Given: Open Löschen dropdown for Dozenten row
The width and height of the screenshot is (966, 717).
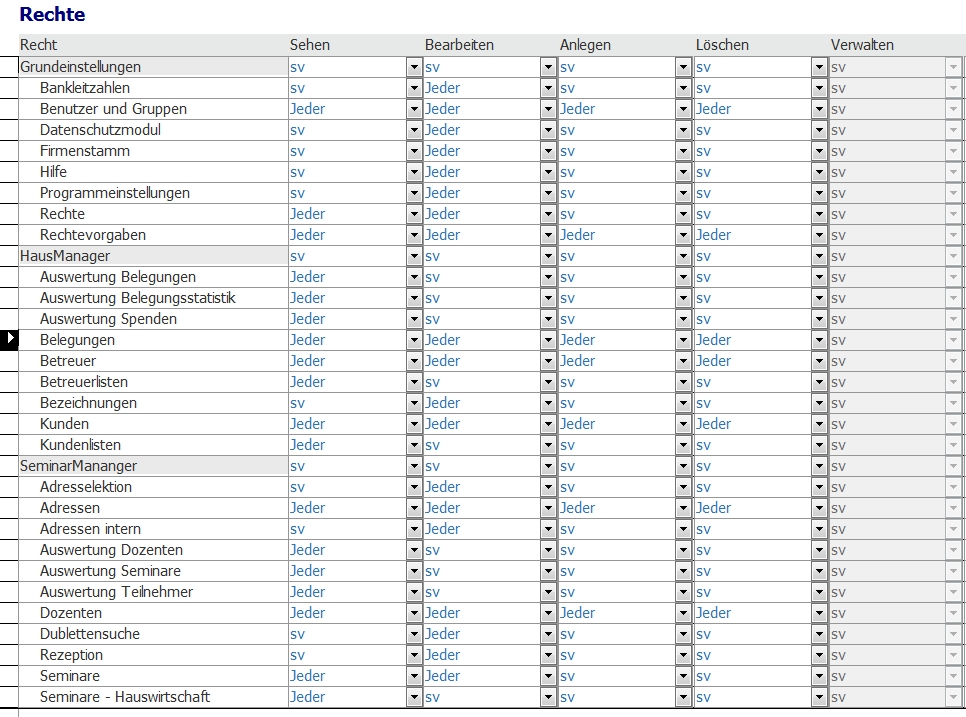Looking at the screenshot, I should point(819,613).
